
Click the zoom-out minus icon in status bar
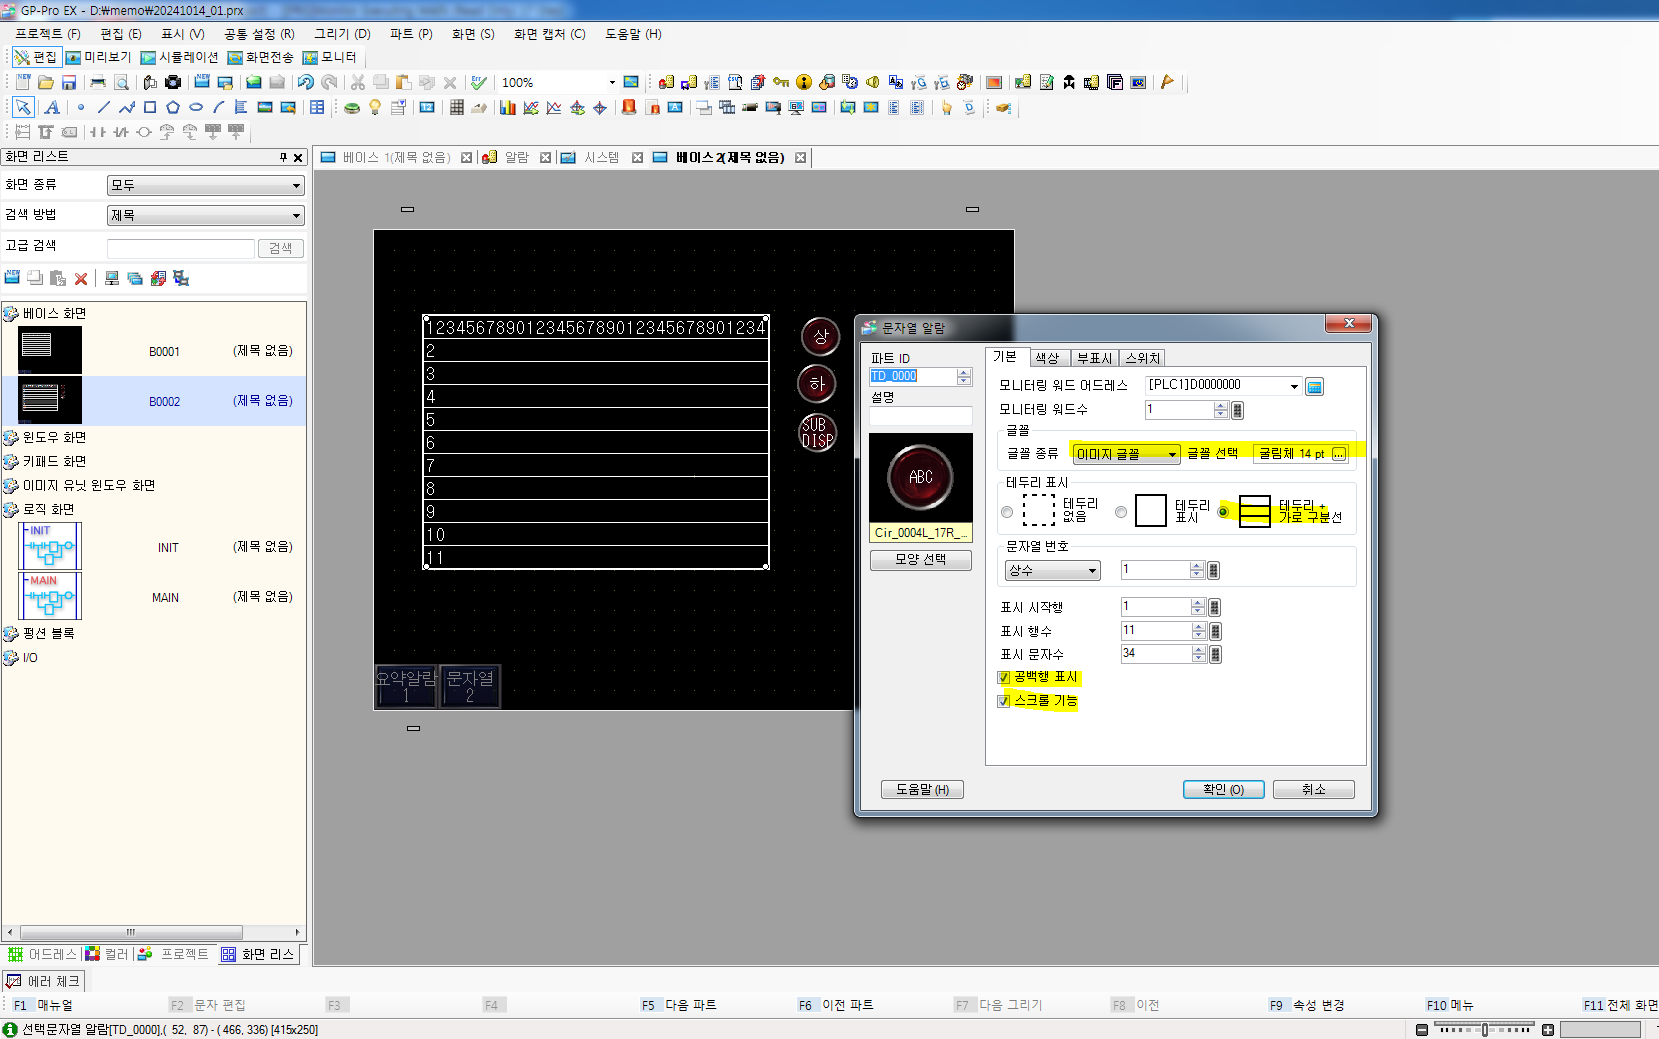(x=1422, y=1030)
